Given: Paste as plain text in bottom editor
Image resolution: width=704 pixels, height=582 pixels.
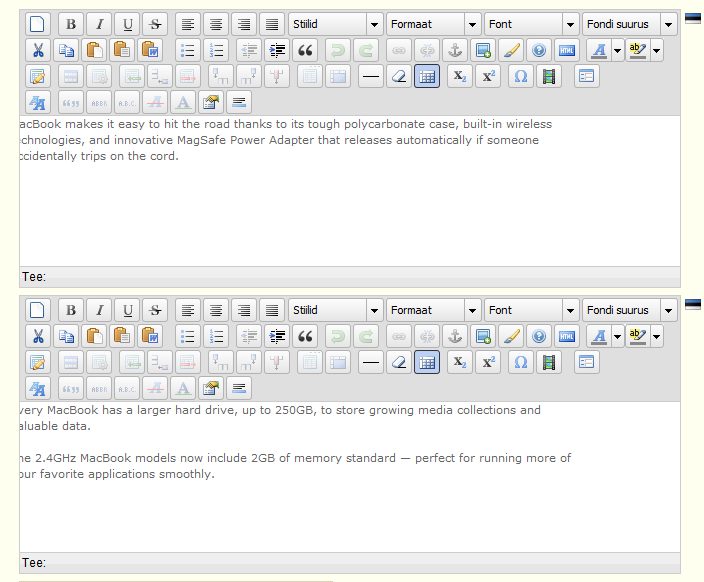Looking at the screenshot, I should point(122,336).
